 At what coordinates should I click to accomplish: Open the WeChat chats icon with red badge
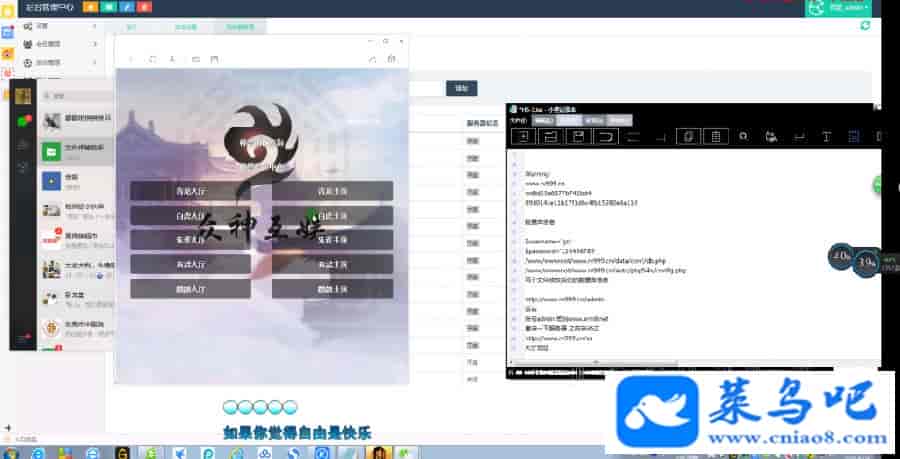22,121
